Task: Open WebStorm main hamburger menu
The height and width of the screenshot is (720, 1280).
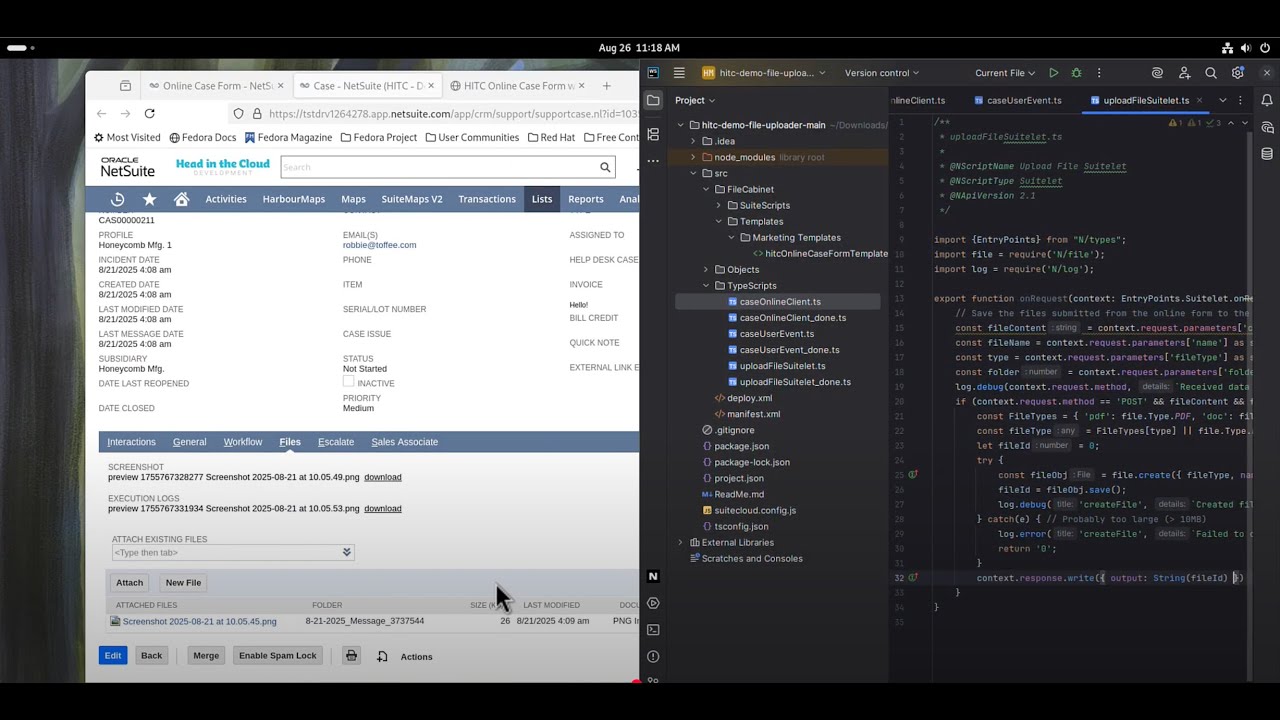Action: coord(679,73)
